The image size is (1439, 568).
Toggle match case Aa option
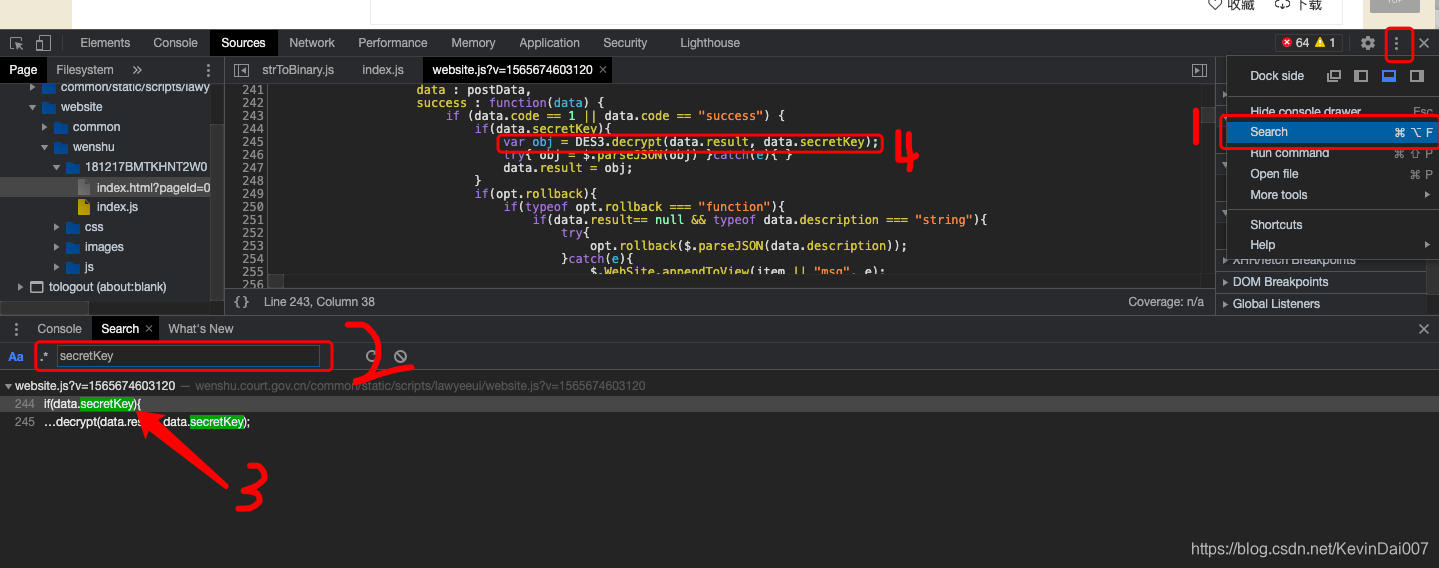(16, 357)
